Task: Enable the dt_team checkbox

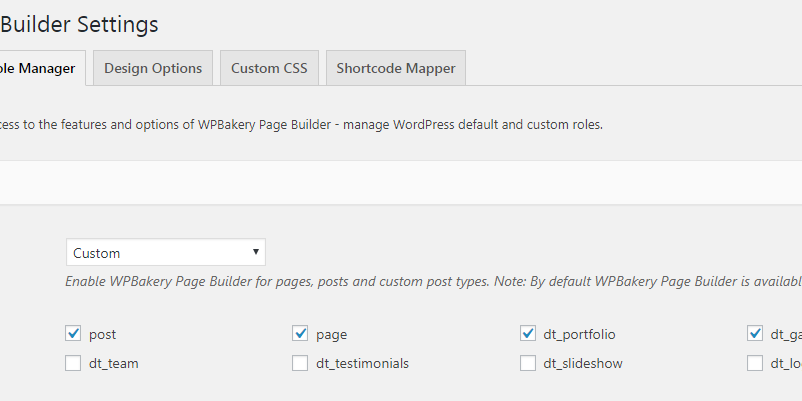Action: 73,363
